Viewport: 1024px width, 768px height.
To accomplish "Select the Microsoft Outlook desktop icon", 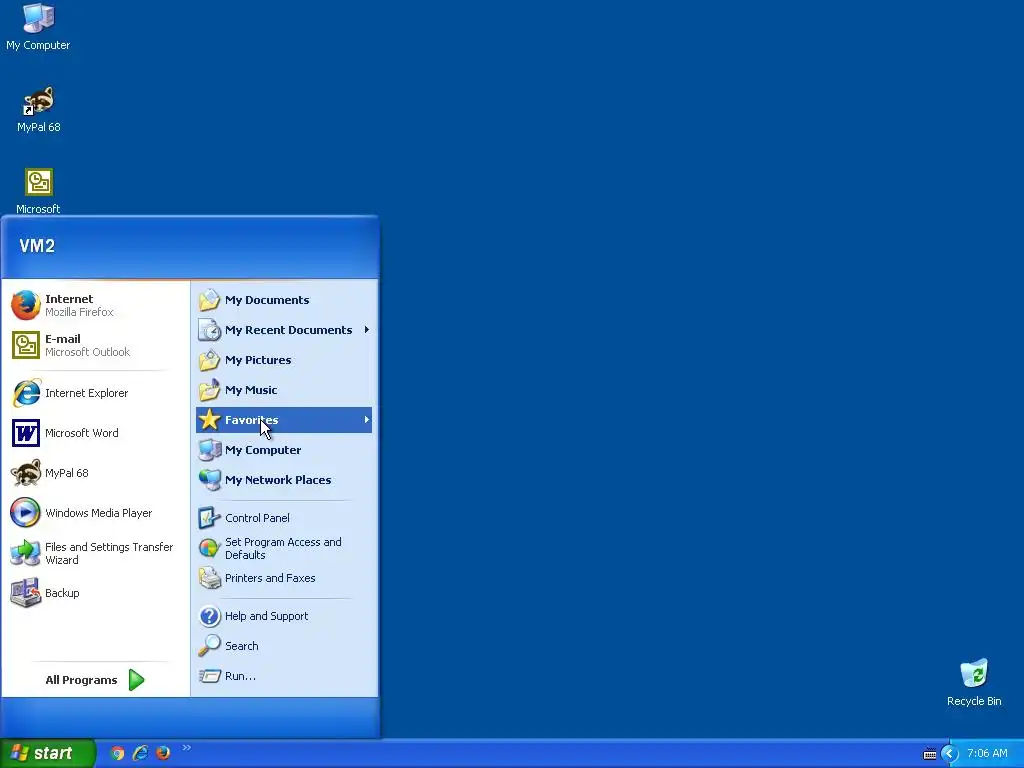I will click(39, 191).
